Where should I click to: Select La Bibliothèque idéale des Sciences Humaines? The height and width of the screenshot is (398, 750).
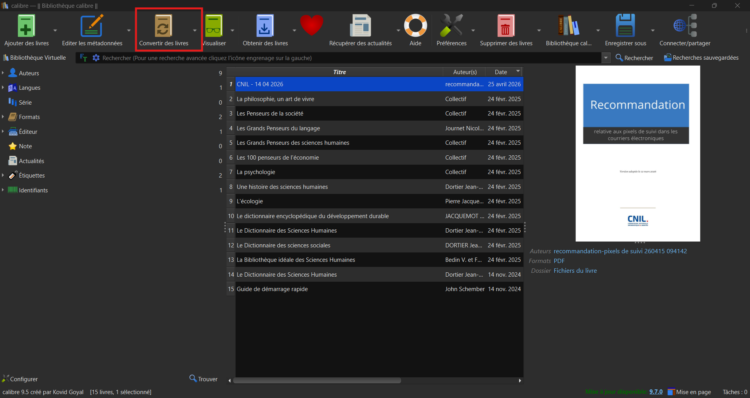tap(379, 260)
